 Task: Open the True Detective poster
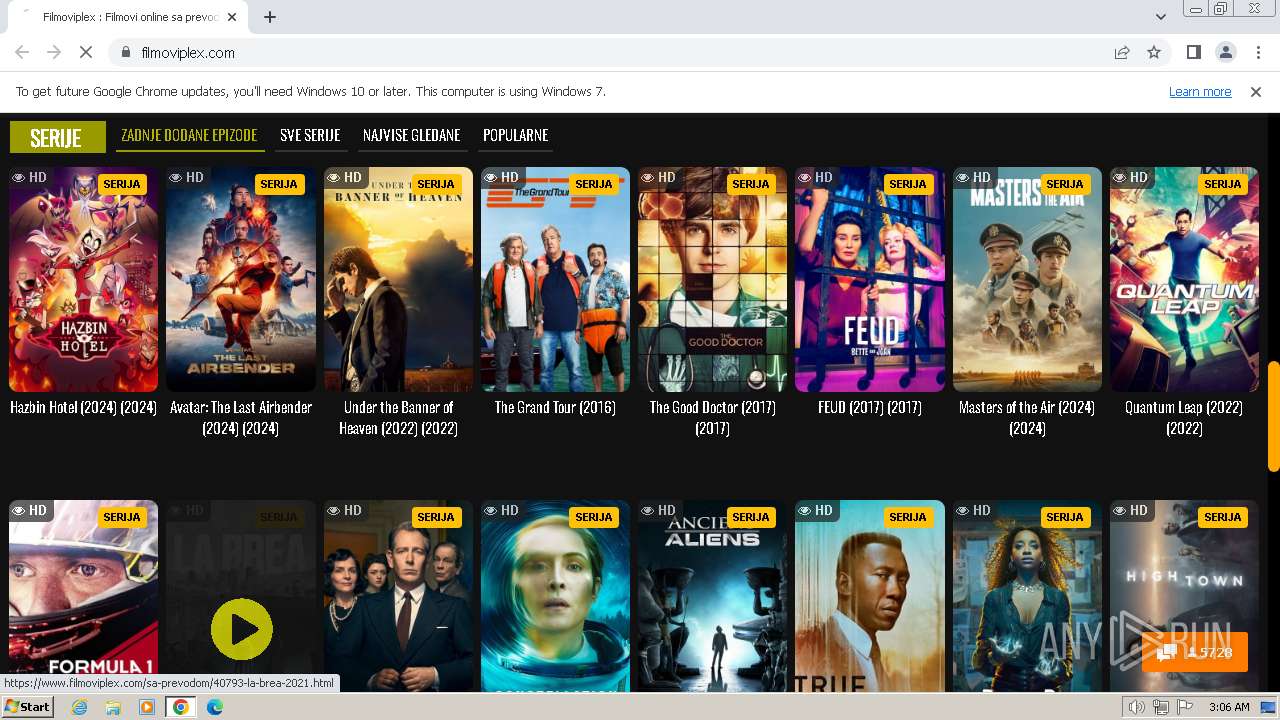[870, 596]
